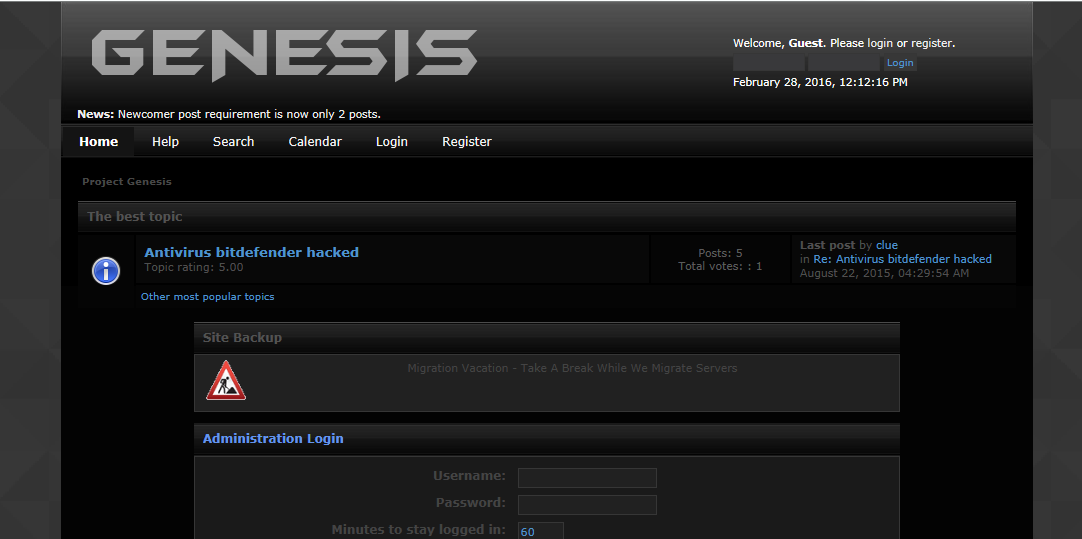Open the Calendar menu item
Image resolution: width=1082 pixels, height=539 pixels.
[315, 142]
